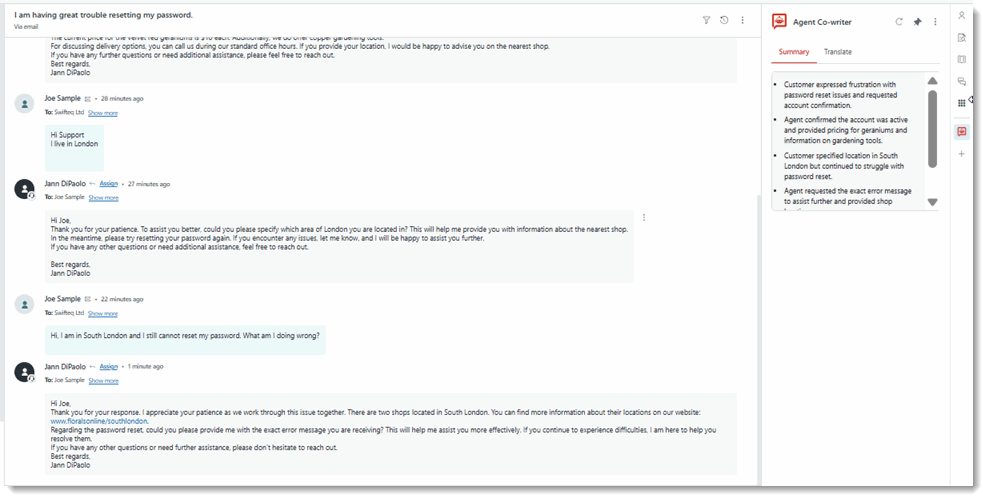983x496 pixels.
Task: Click ticket title about resetting password
Action: coord(103,14)
